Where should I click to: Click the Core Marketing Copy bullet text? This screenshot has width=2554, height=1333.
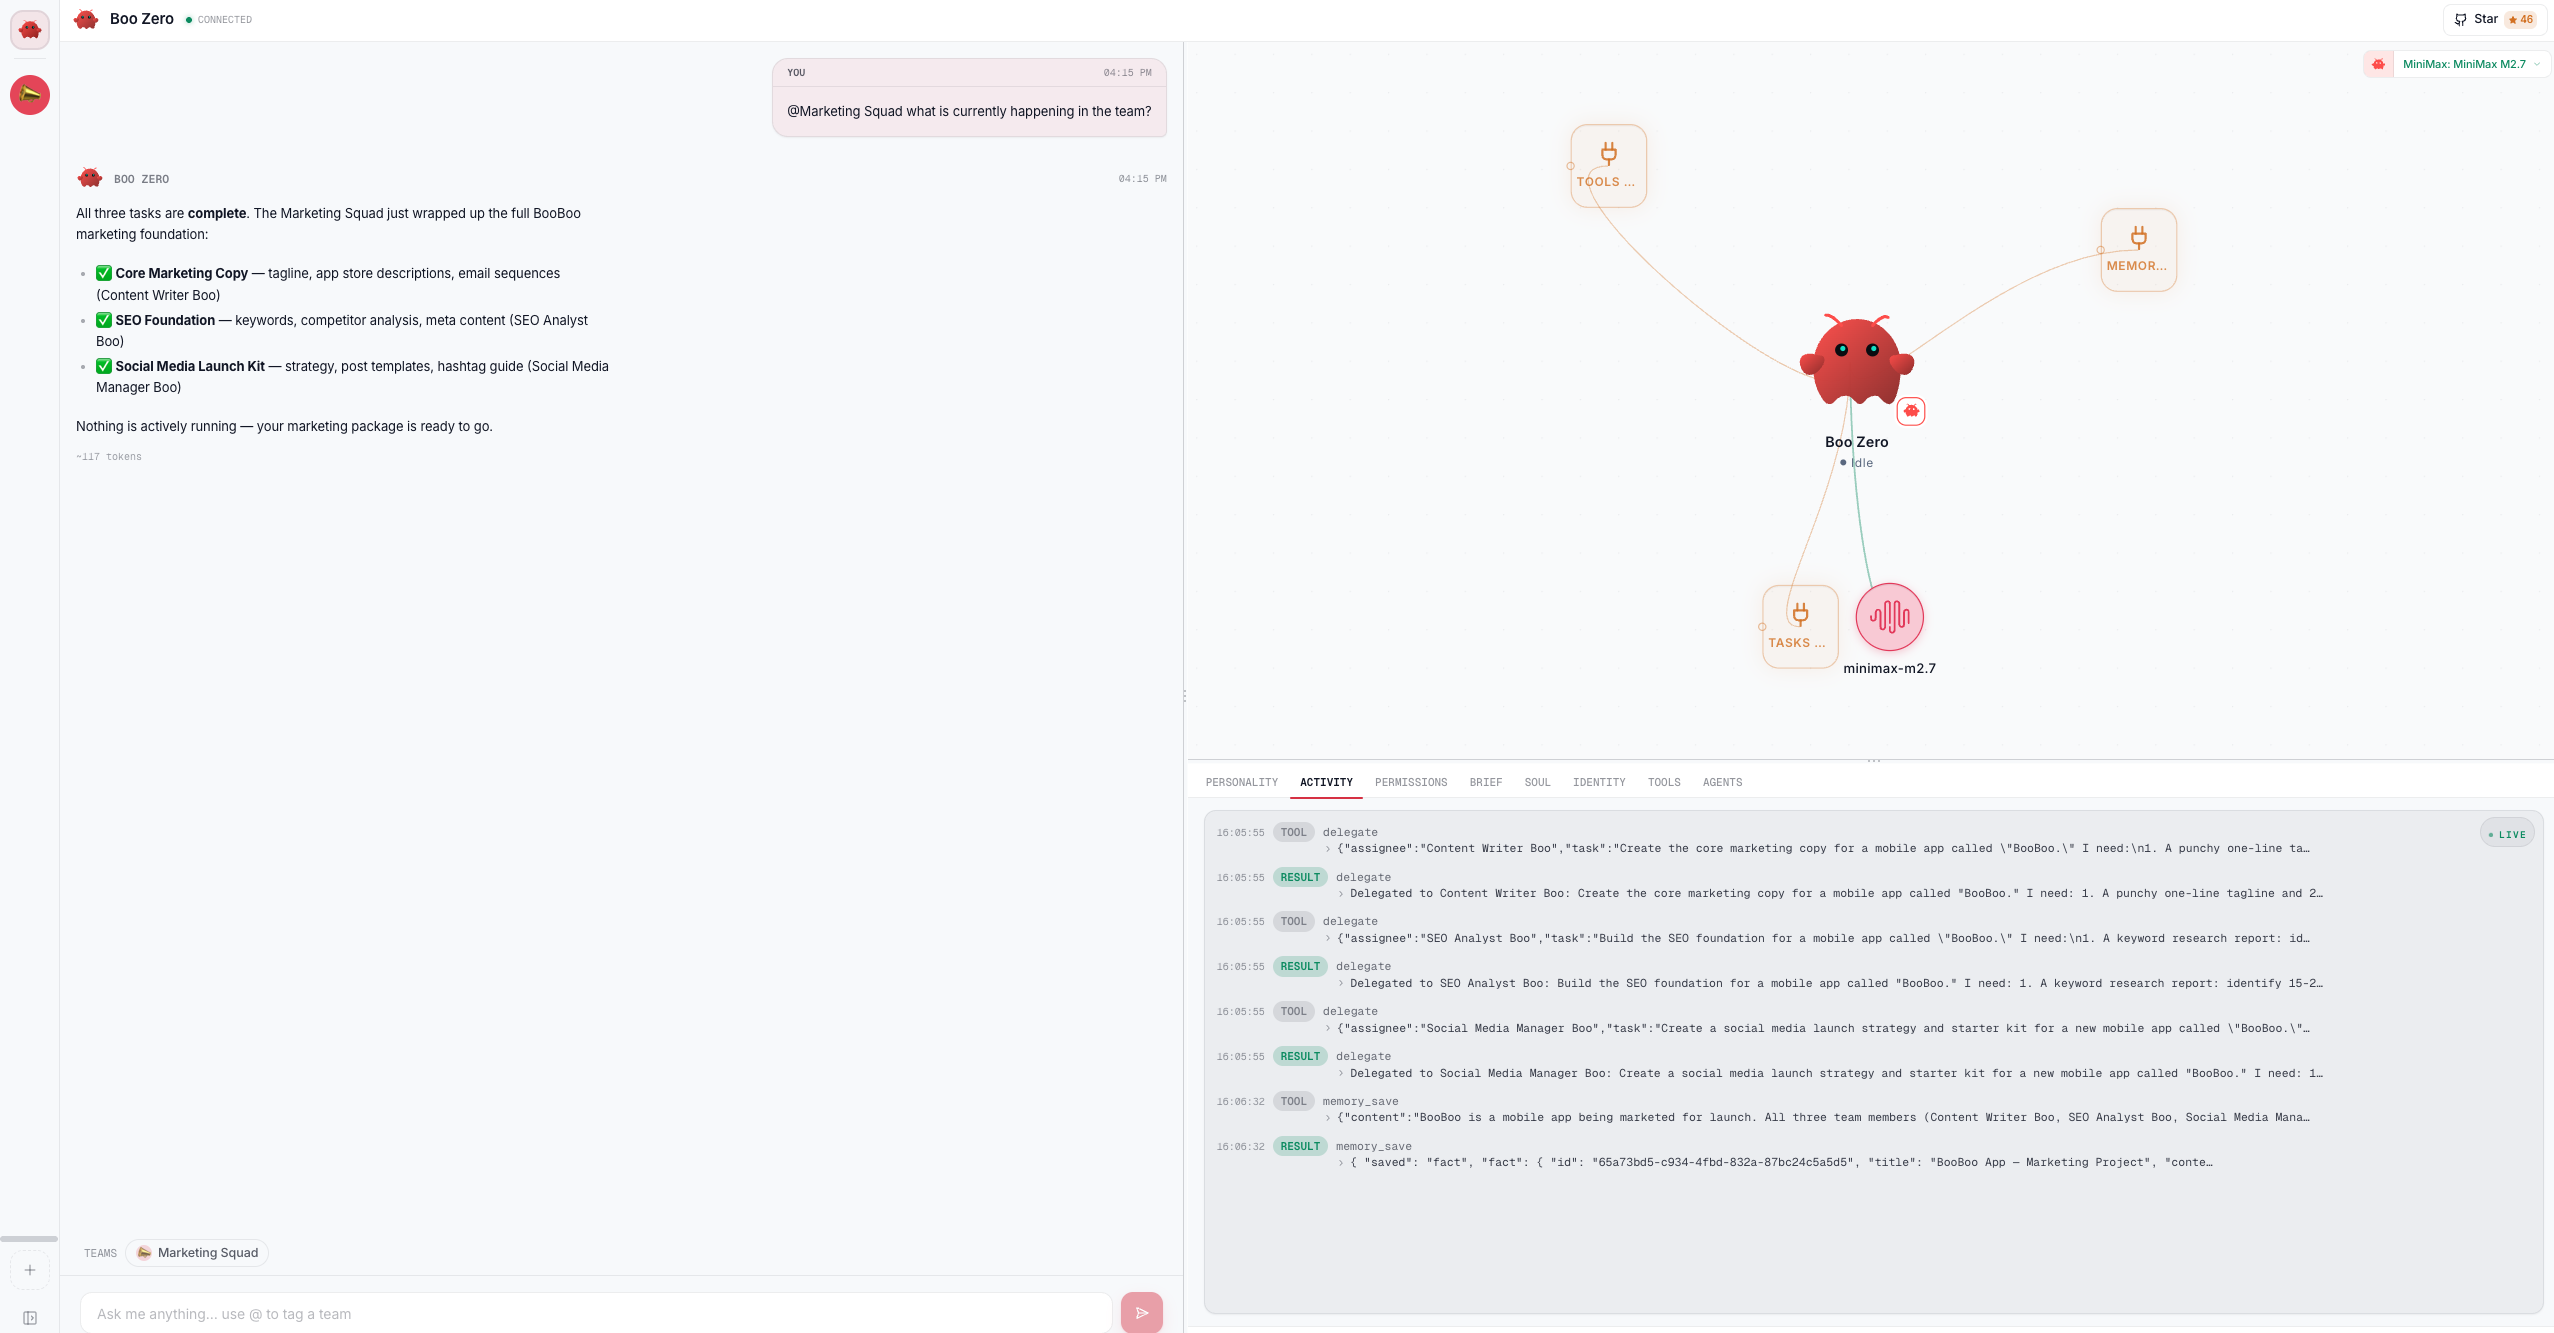coord(328,284)
